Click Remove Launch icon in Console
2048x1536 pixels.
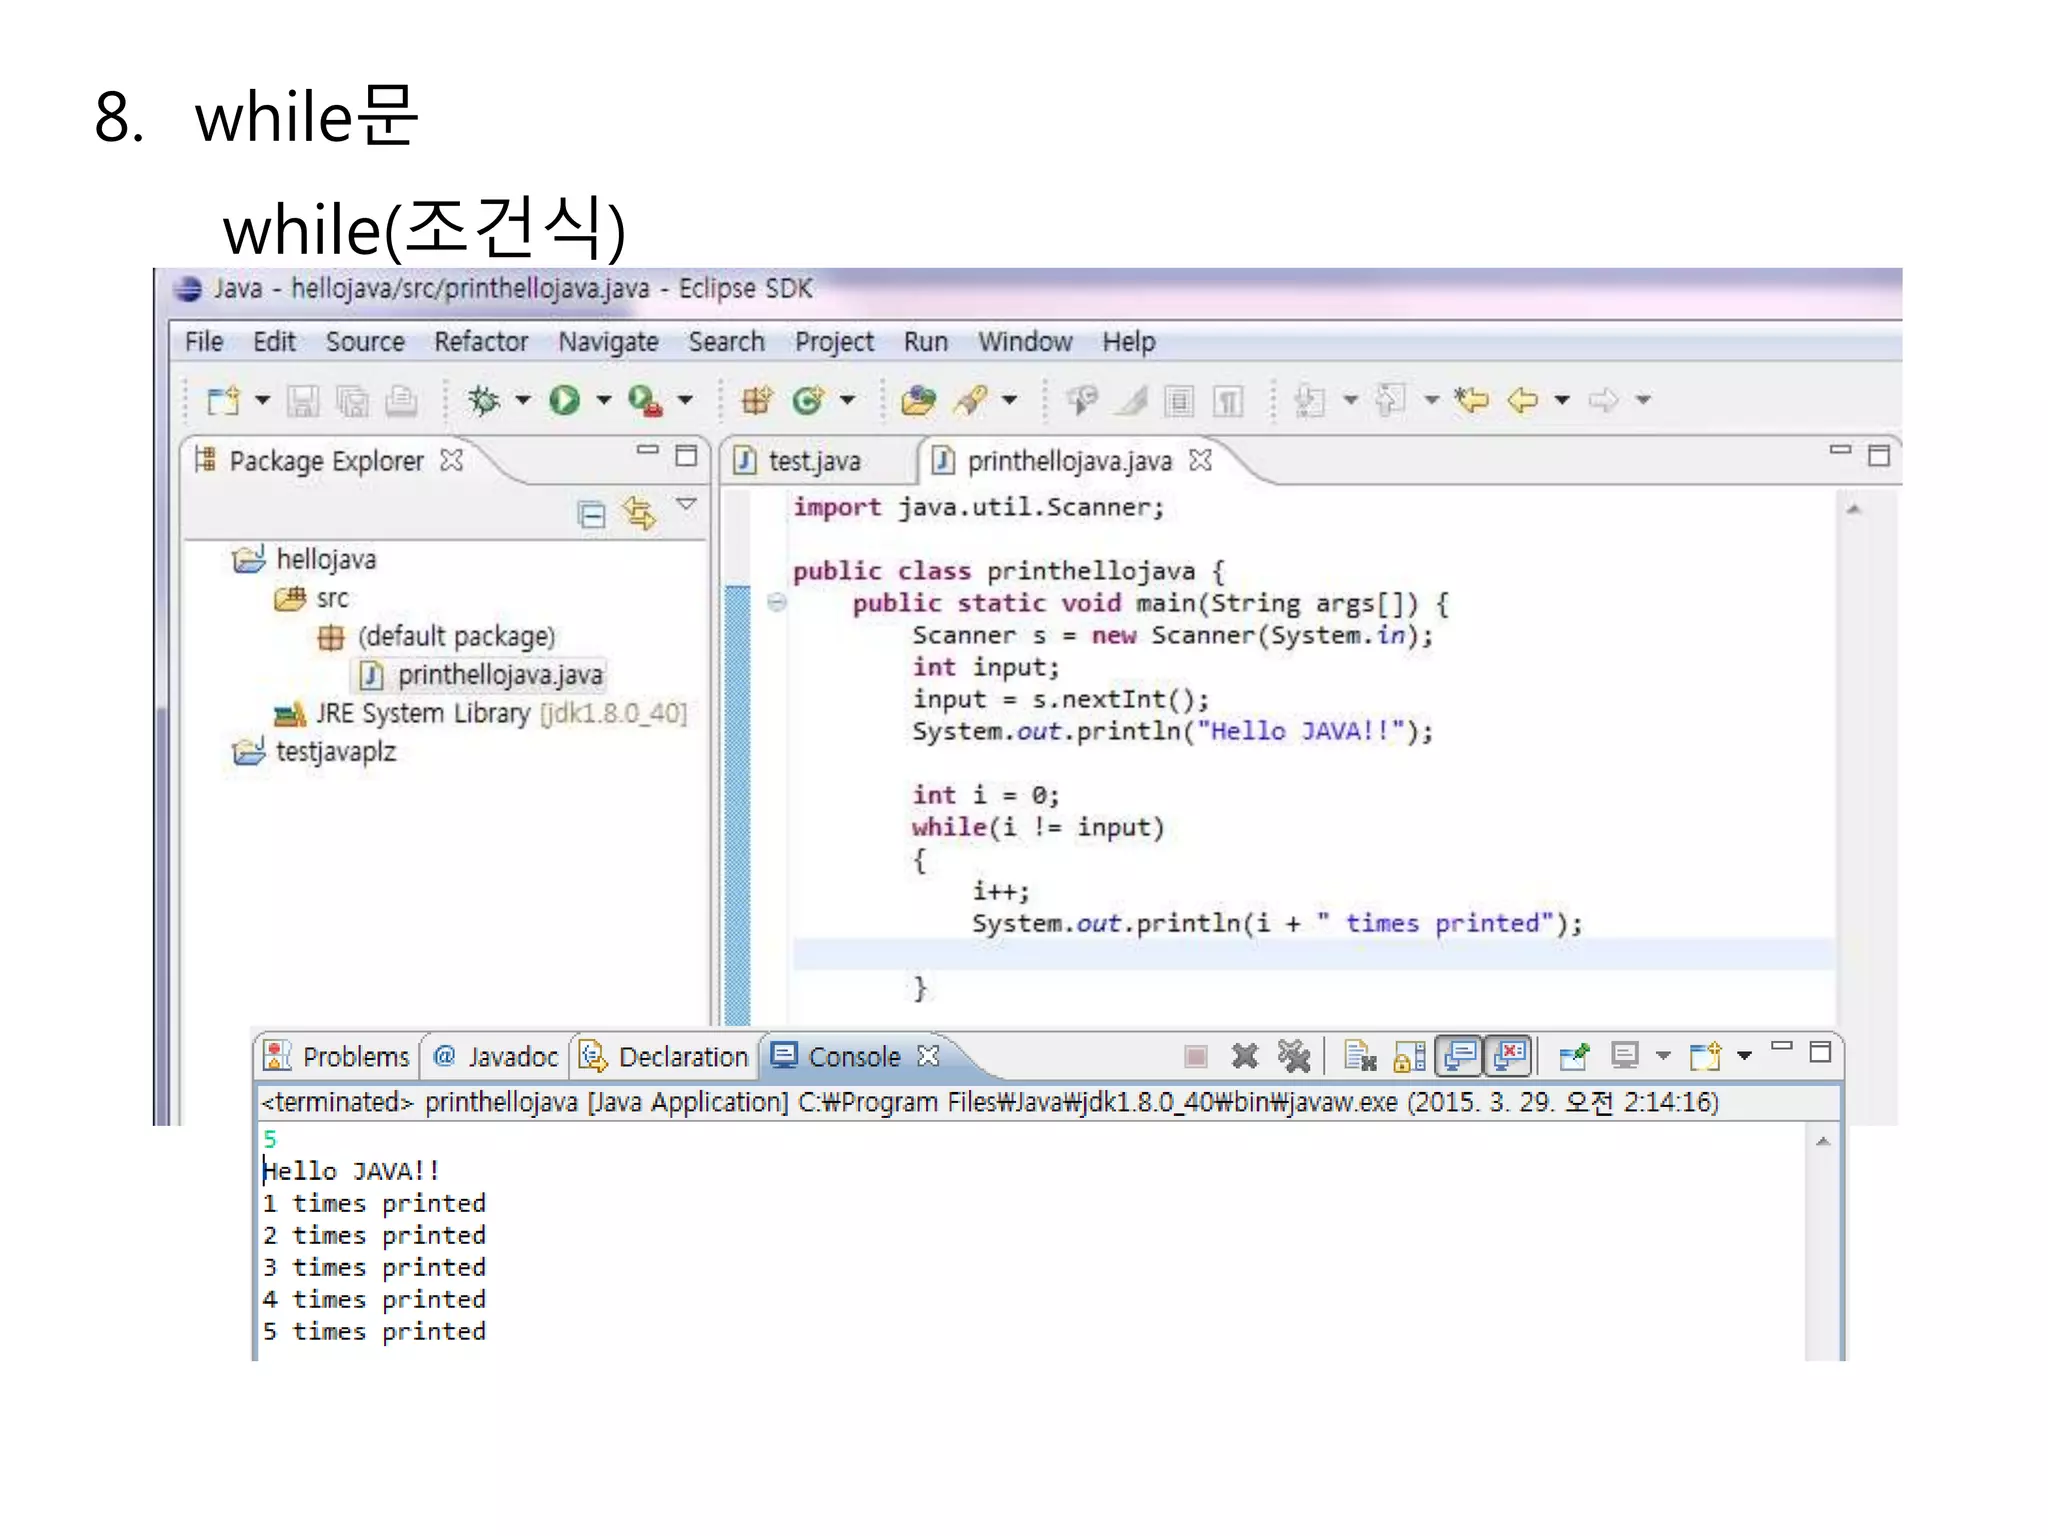tap(1245, 1056)
